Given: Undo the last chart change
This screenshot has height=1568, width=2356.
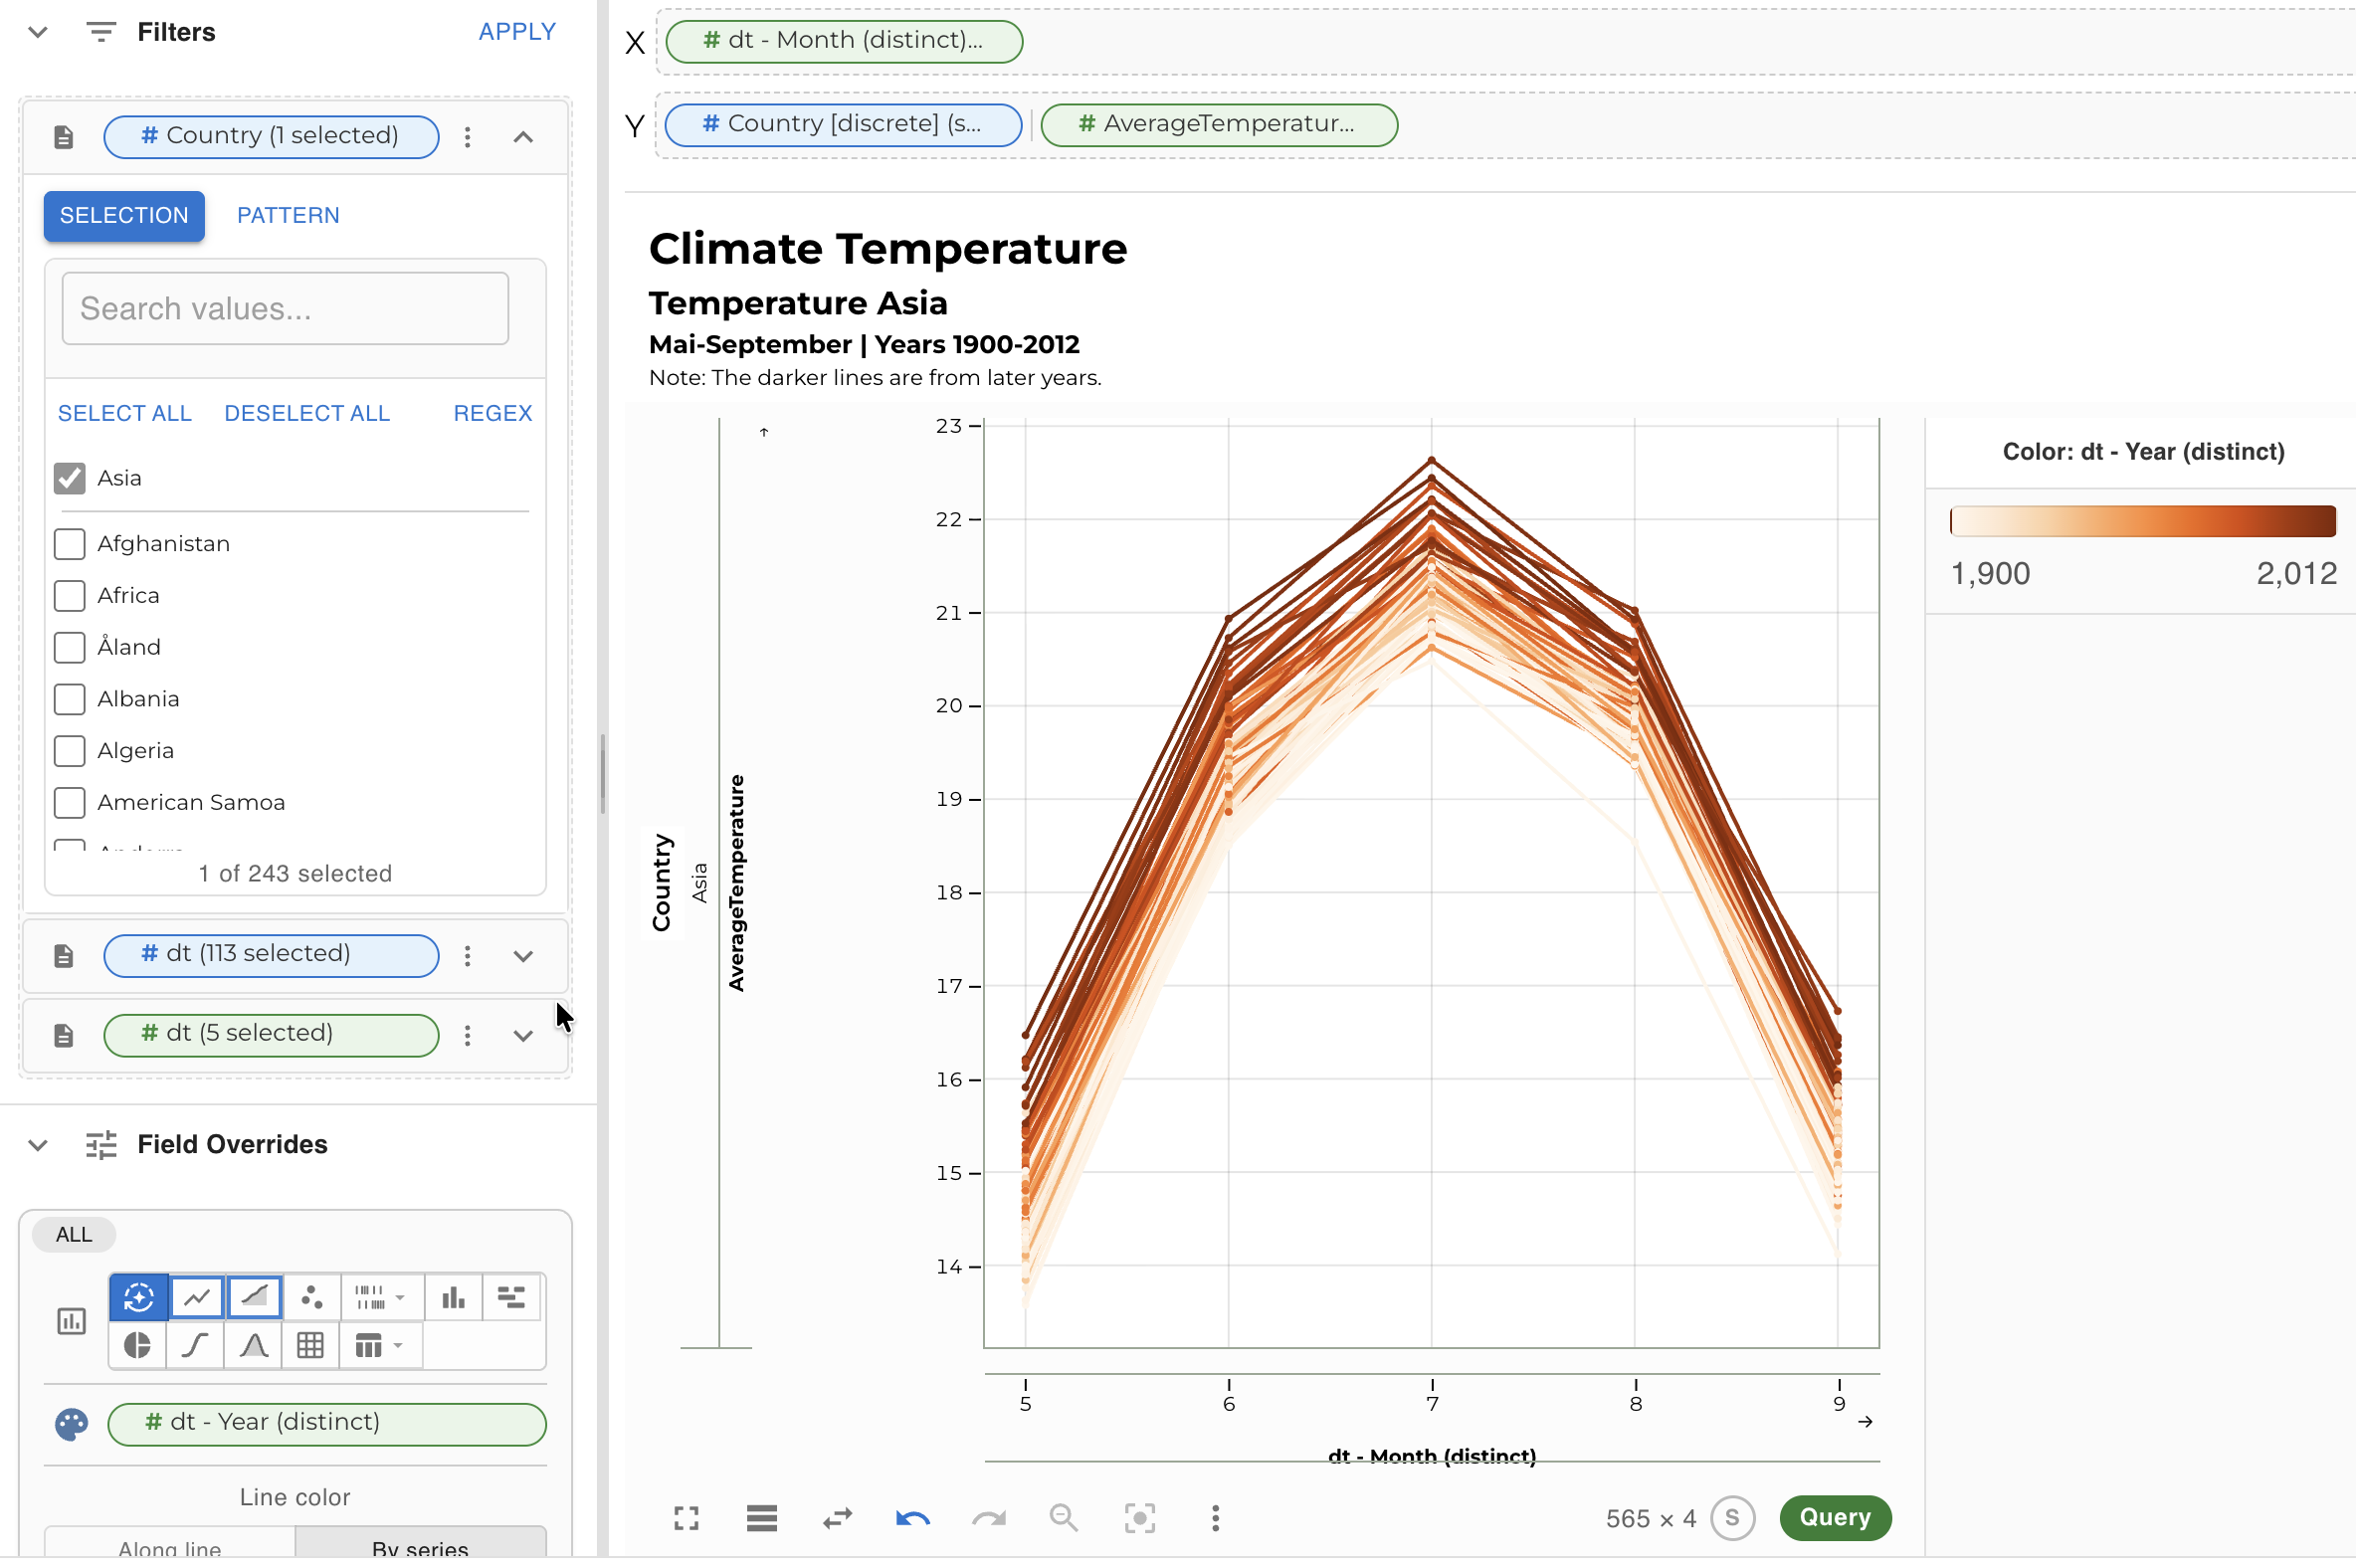Looking at the screenshot, I should [x=913, y=1519].
